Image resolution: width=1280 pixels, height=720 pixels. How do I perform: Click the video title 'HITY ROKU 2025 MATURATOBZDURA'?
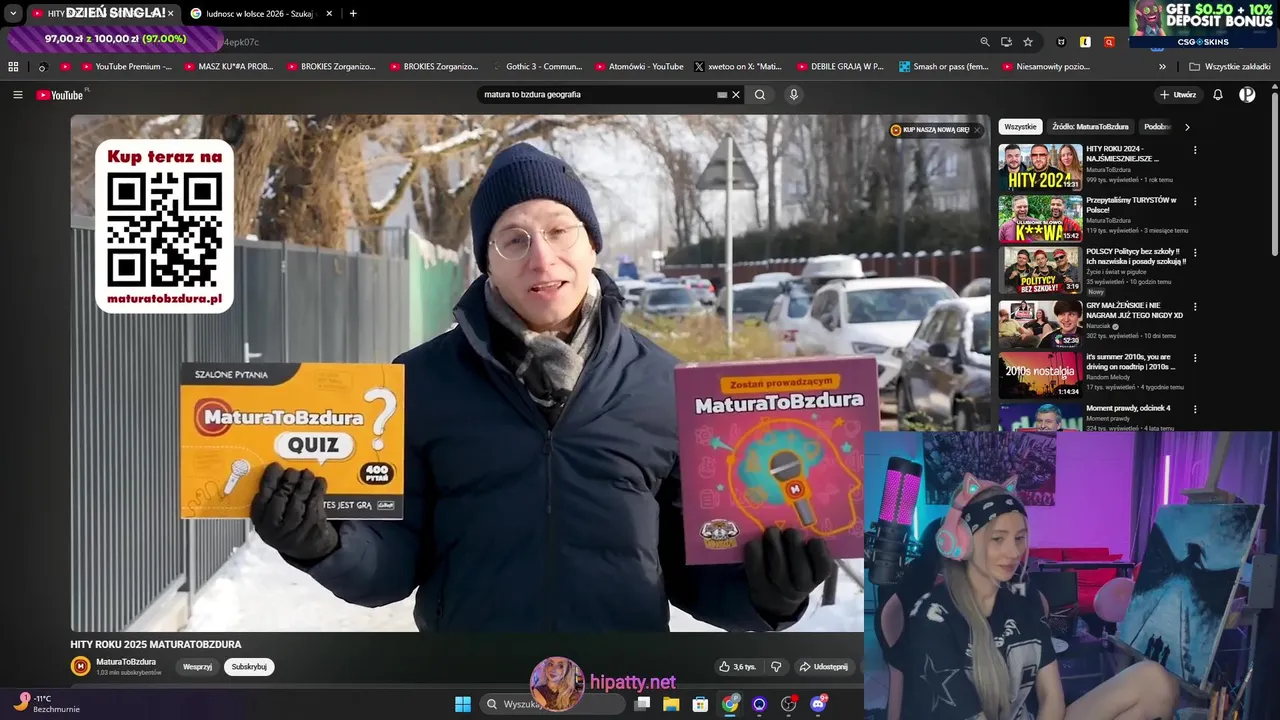coord(156,645)
